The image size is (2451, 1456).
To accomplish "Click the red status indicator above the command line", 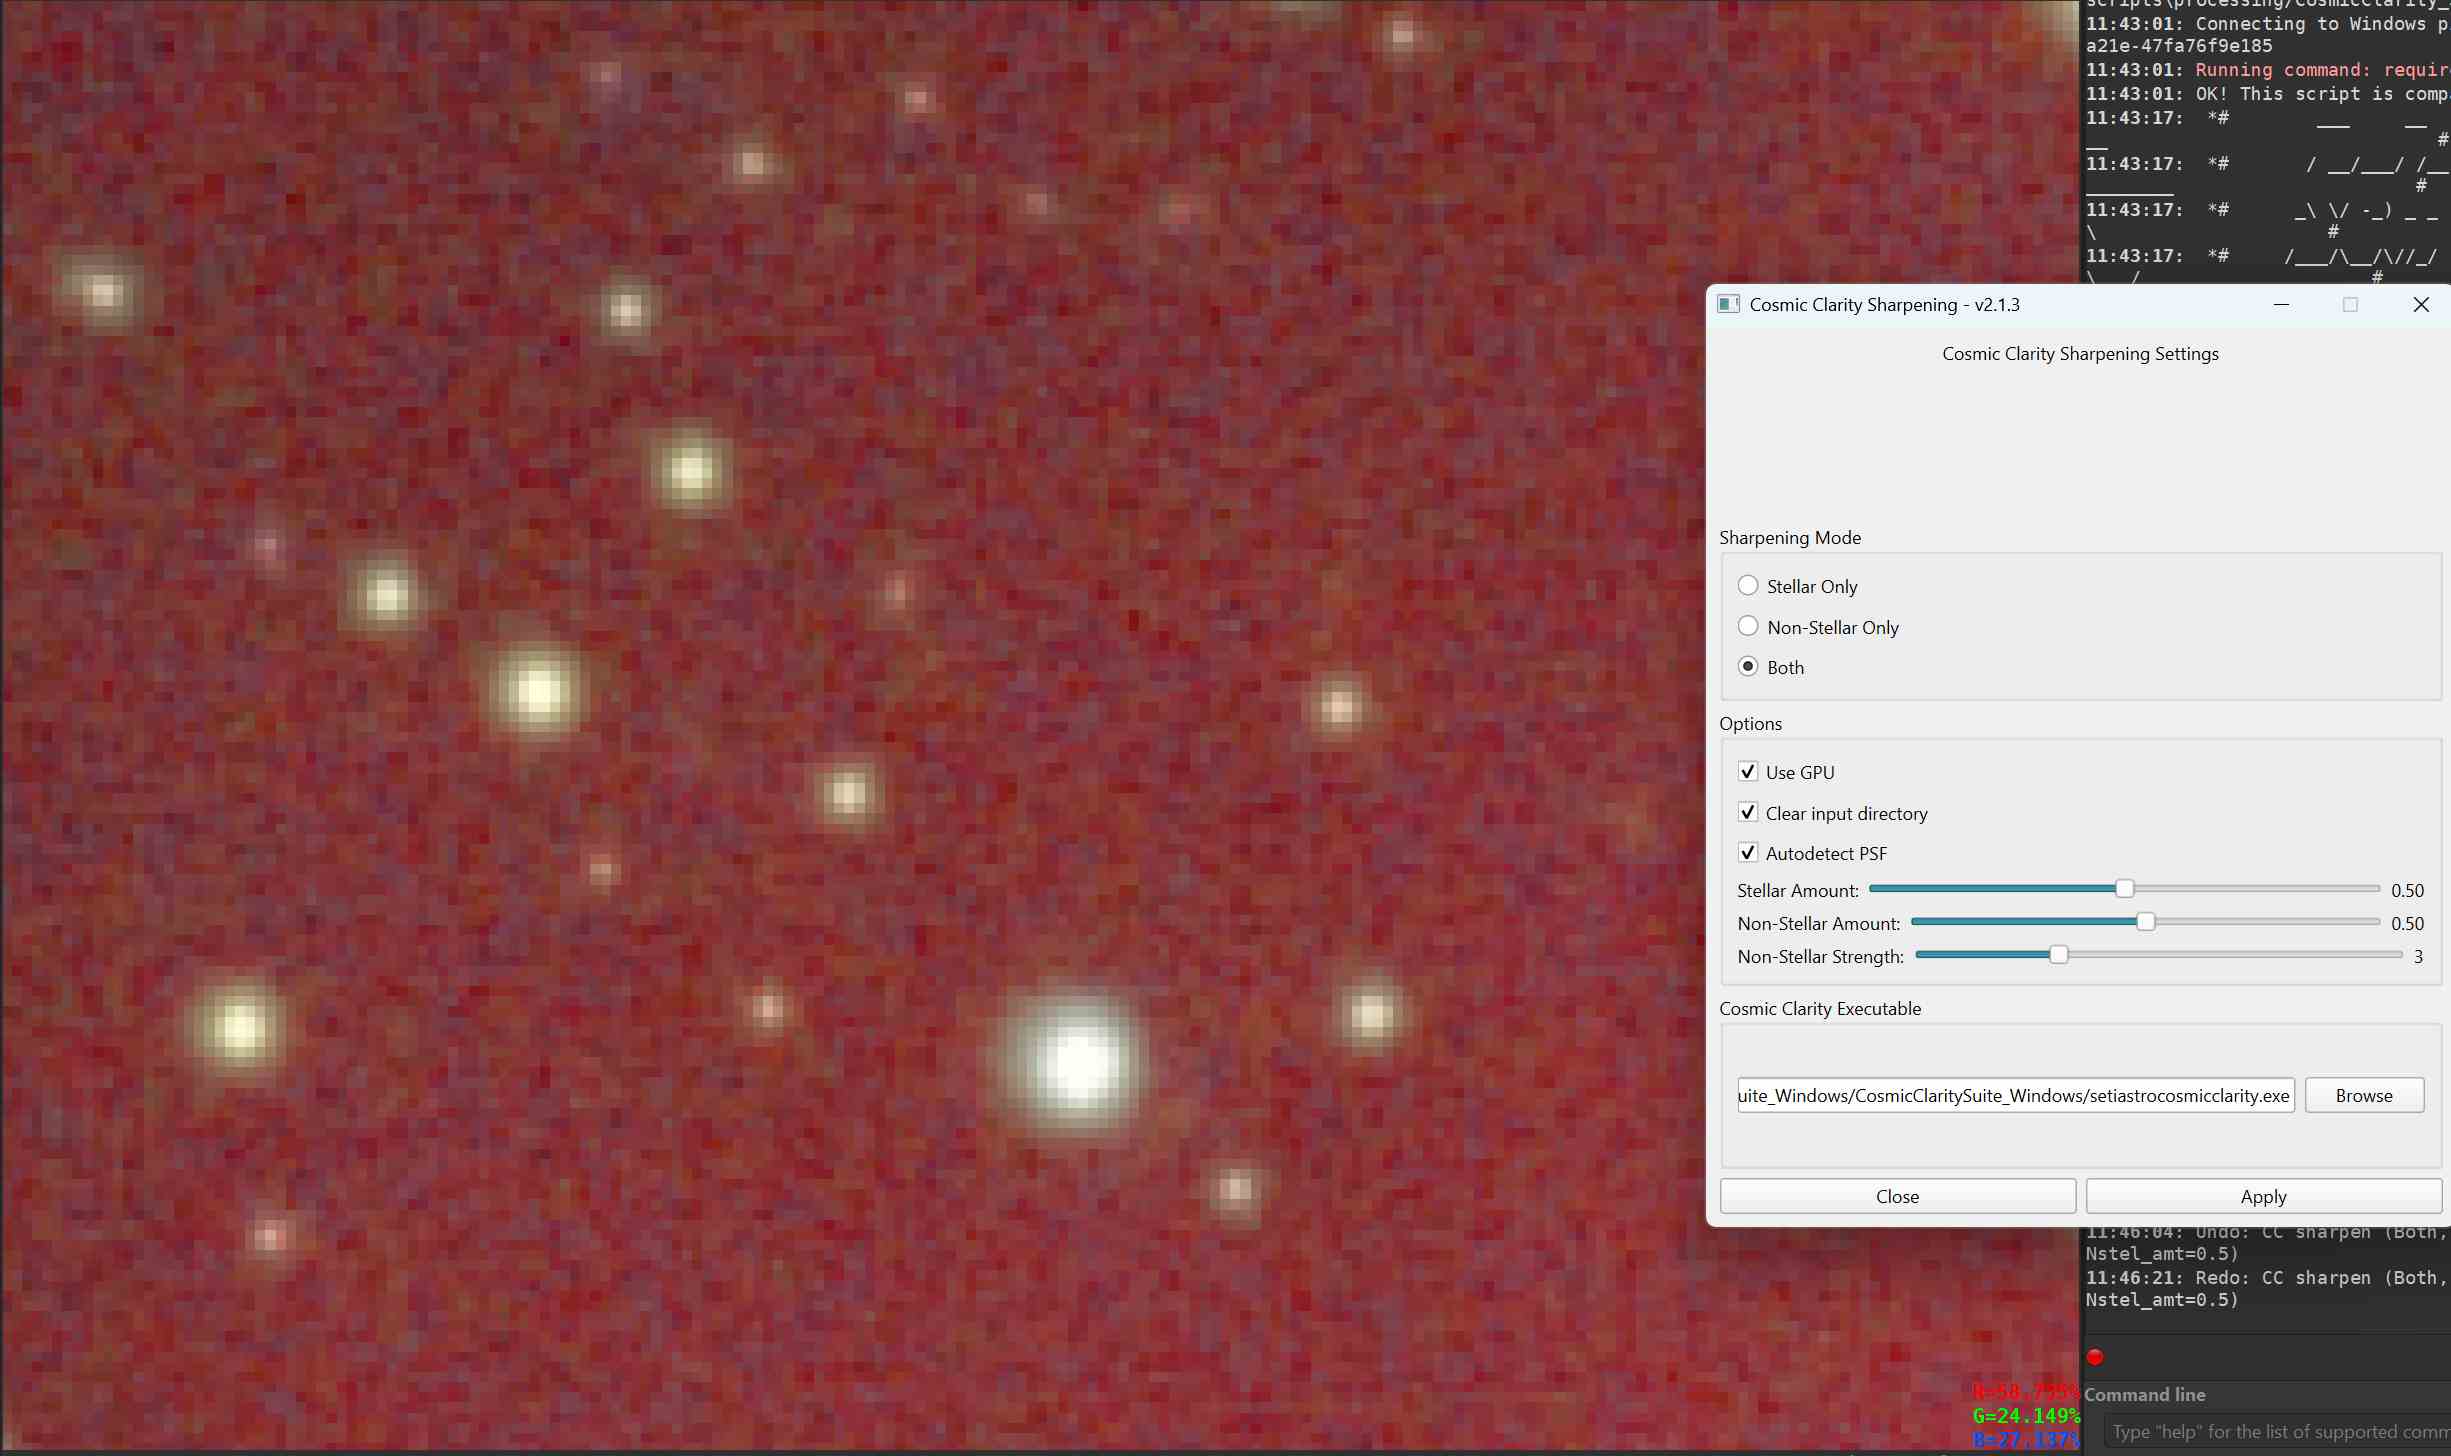I will [x=2095, y=1357].
